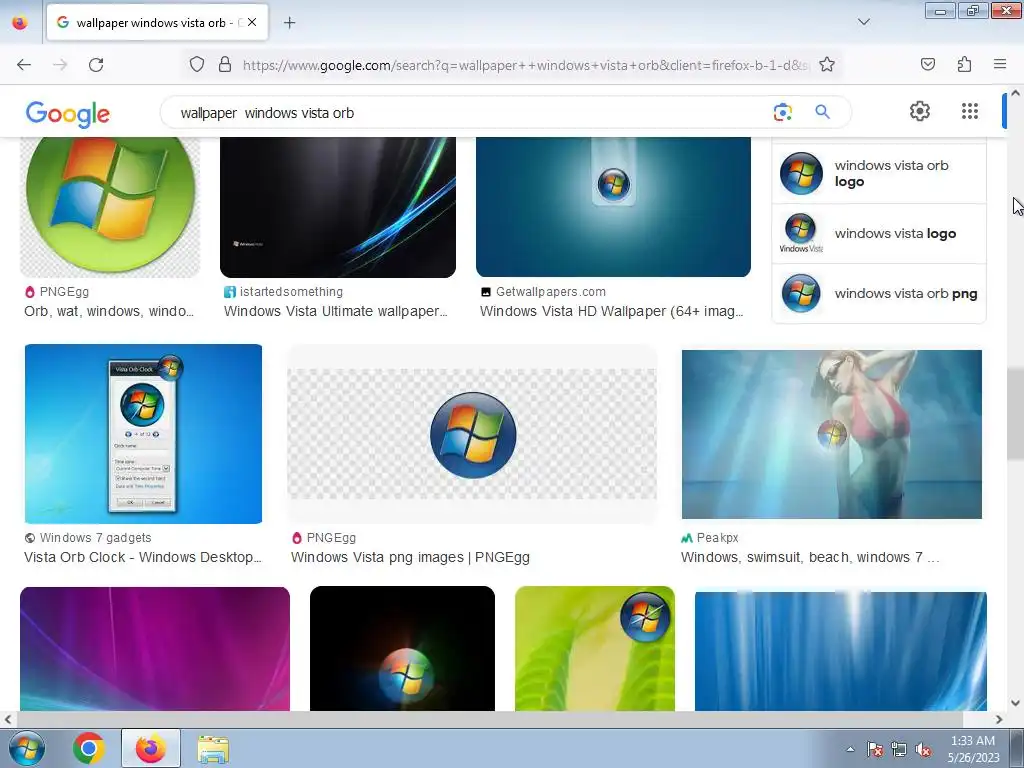This screenshot has width=1024, height=768.
Task: Open the Google apps grid
Action: point(970,111)
